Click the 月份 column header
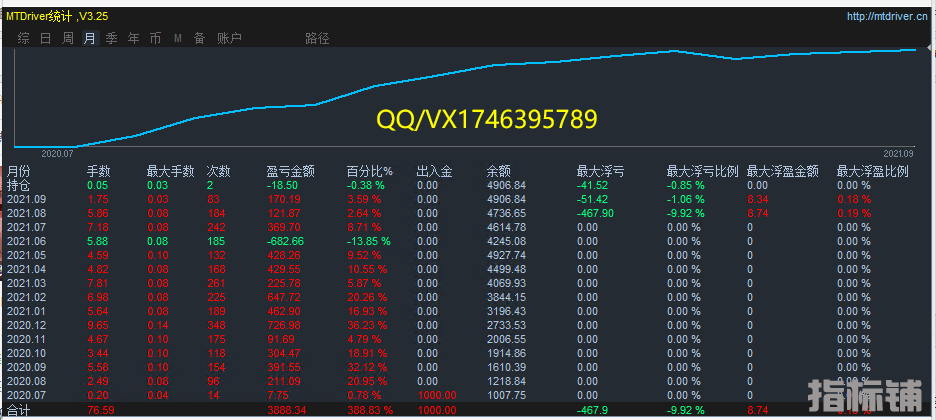936x420 pixels. pos(19,172)
